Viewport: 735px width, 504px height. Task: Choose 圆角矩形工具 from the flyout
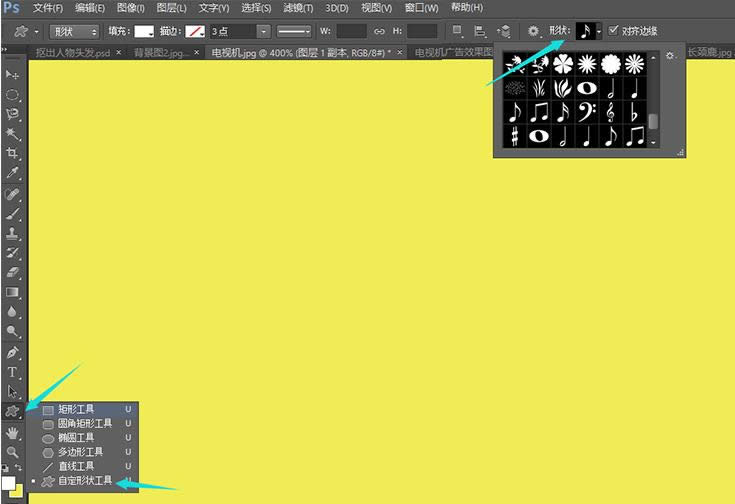point(82,424)
